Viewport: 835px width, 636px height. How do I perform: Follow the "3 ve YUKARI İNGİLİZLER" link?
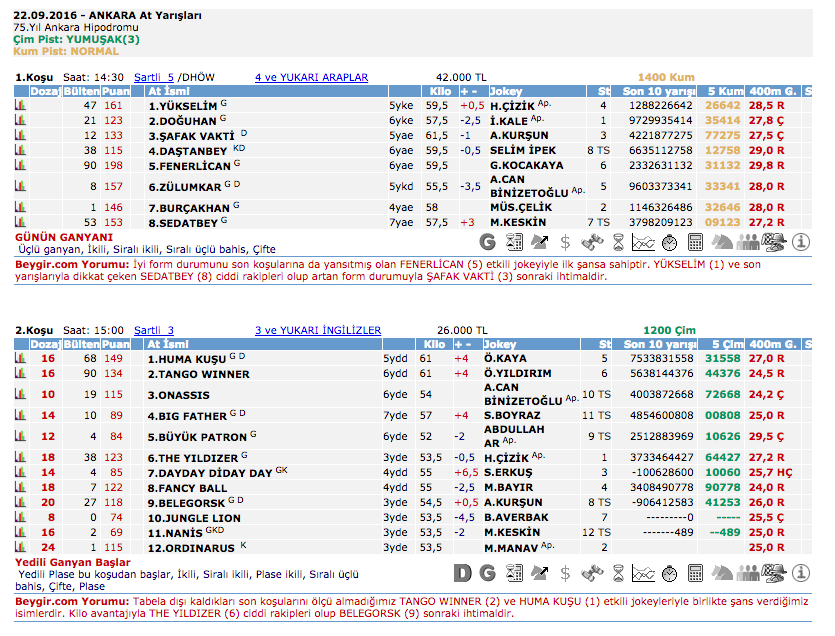(x=317, y=330)
